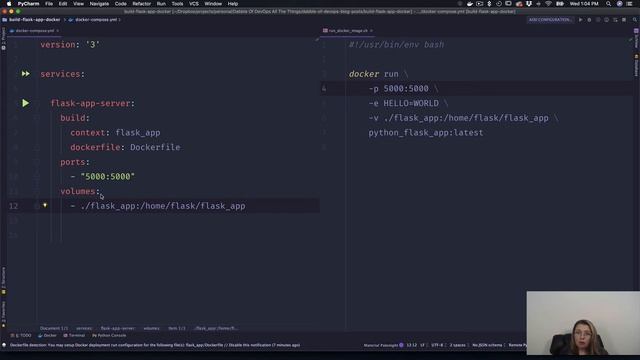
Task: Open Spotlight search in macOS menu bar
Action: (x=609, y=4)
